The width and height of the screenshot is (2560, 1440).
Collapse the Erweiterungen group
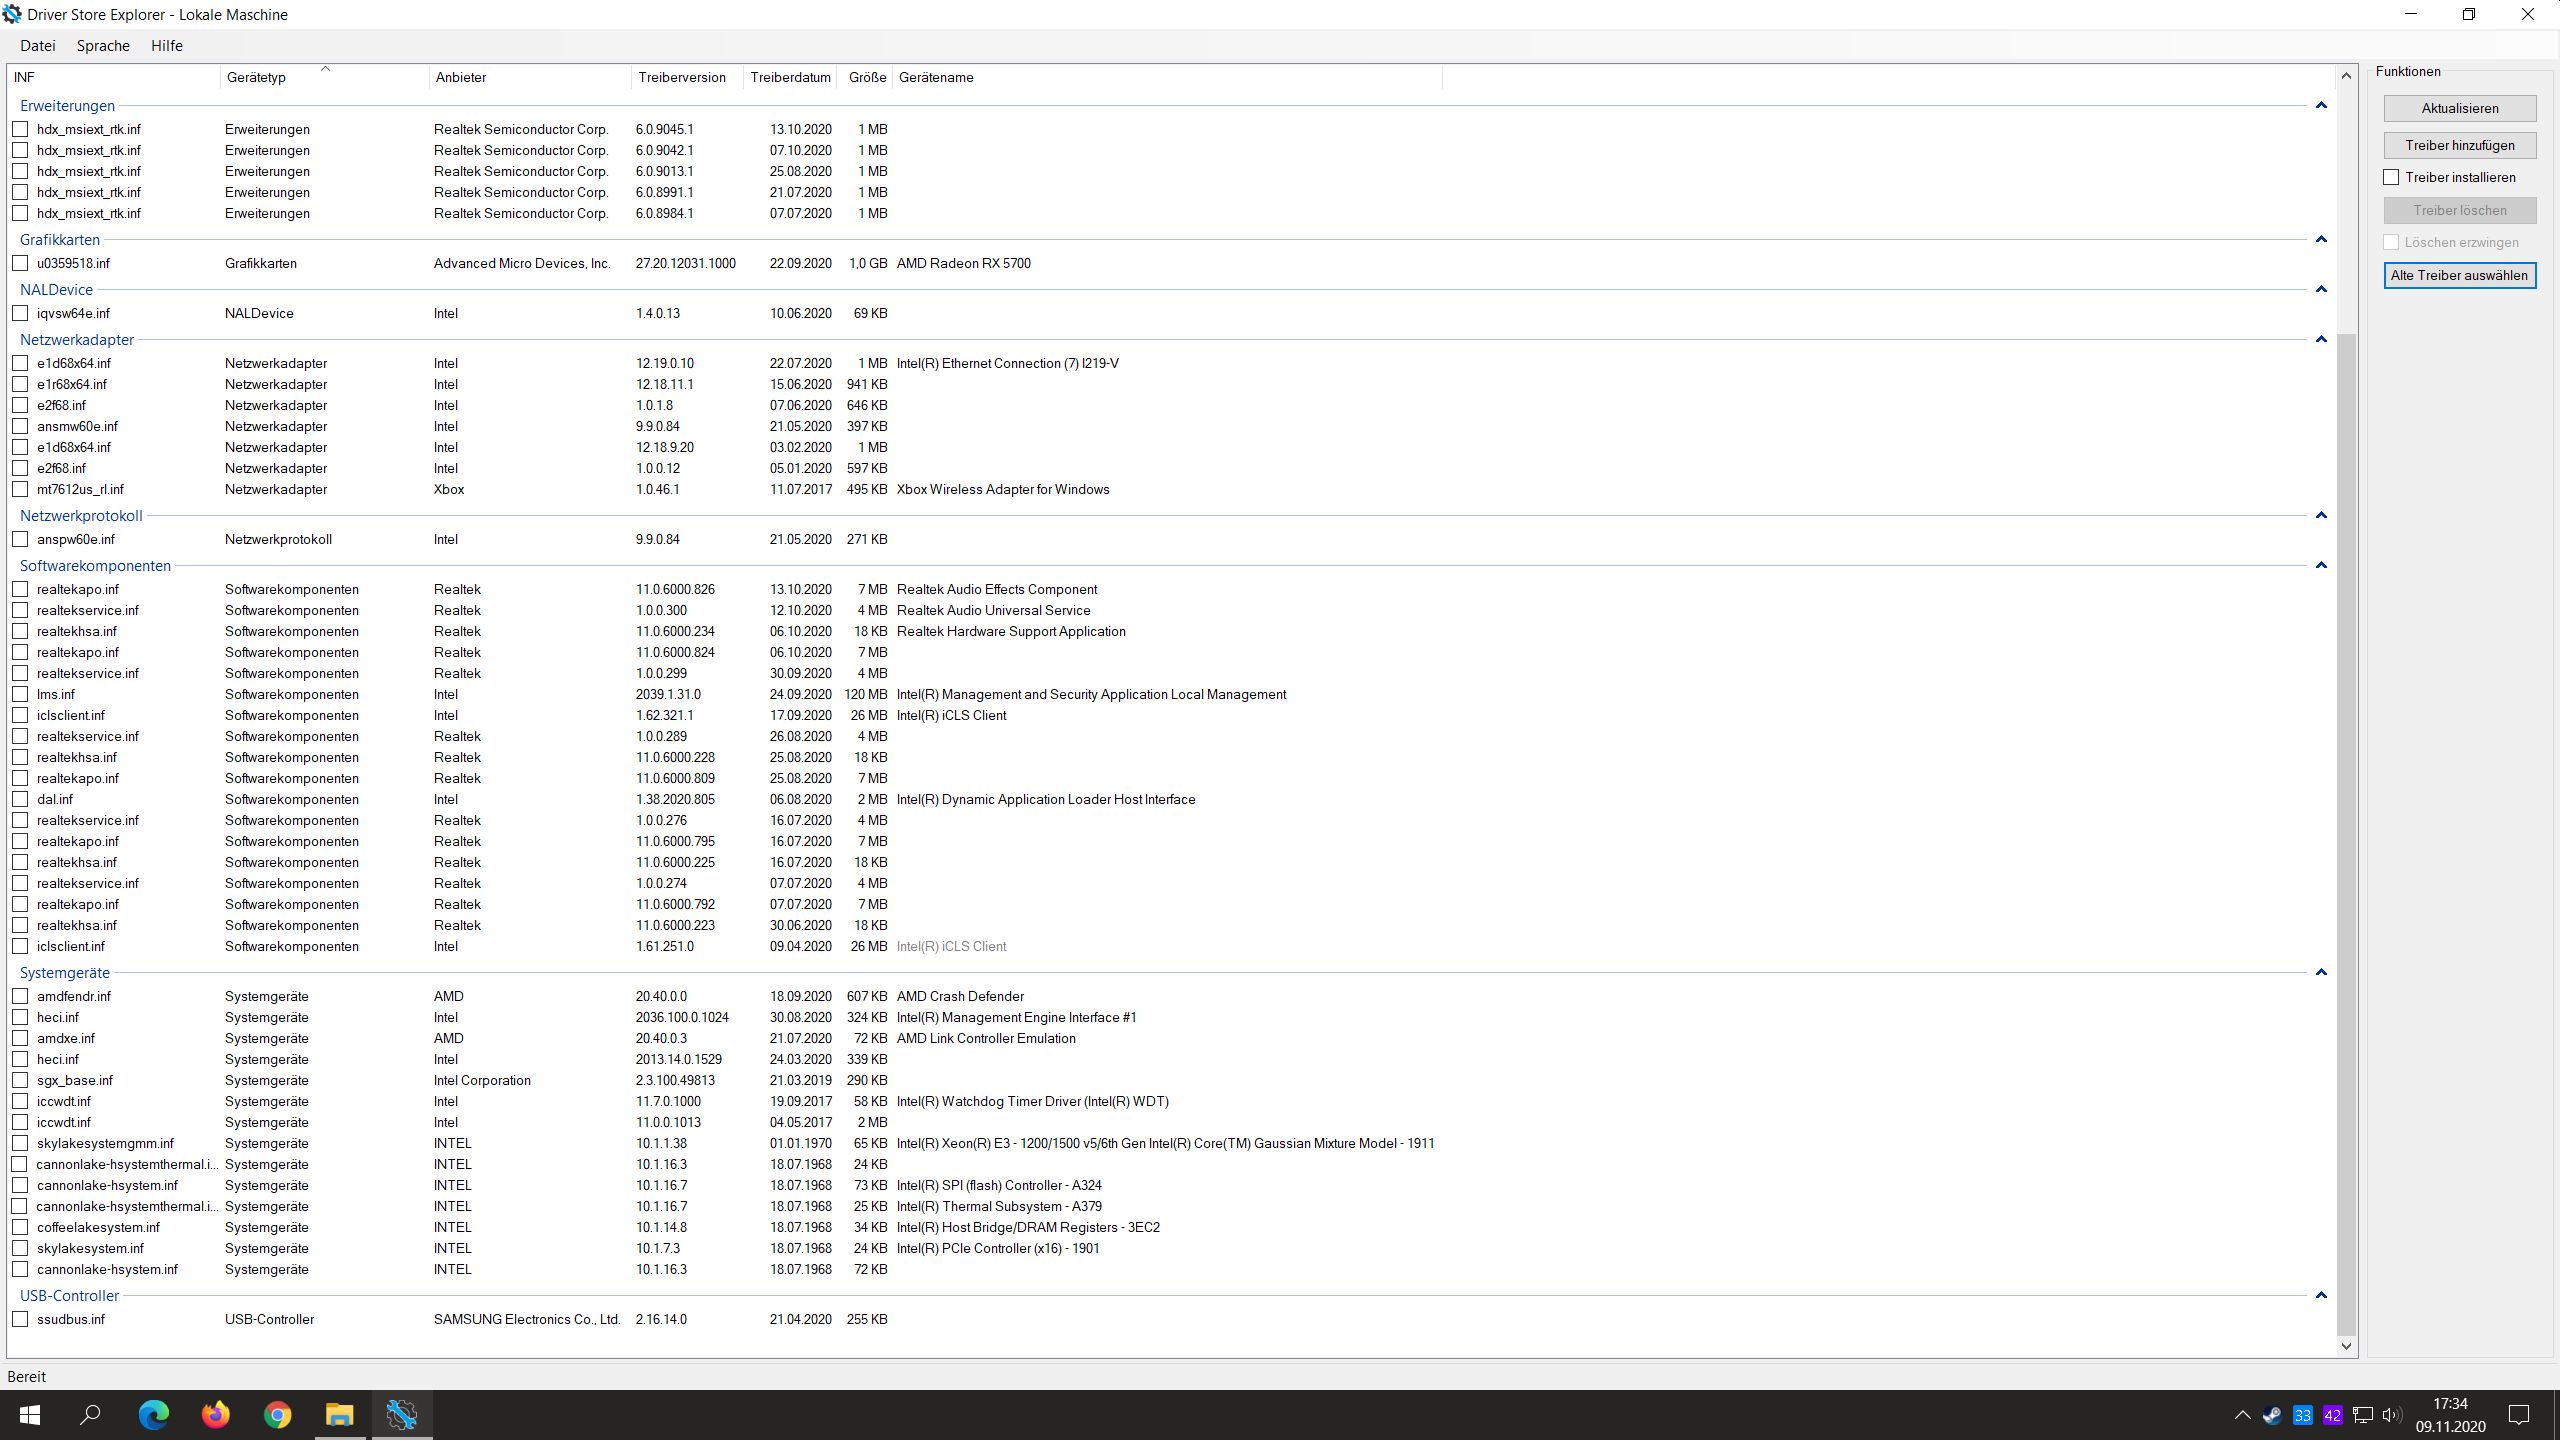(2321, 105)
